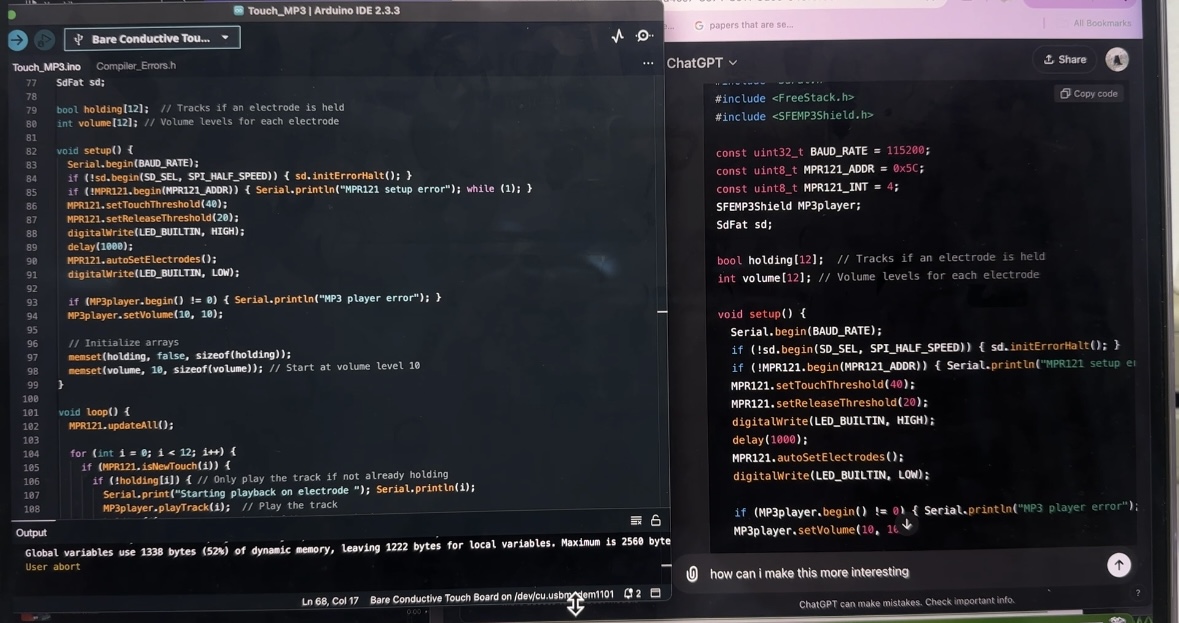The image size is (1179, 623).
Task: Toggle the bottom panel visibility in status bar
Action: tap(656, 593)
